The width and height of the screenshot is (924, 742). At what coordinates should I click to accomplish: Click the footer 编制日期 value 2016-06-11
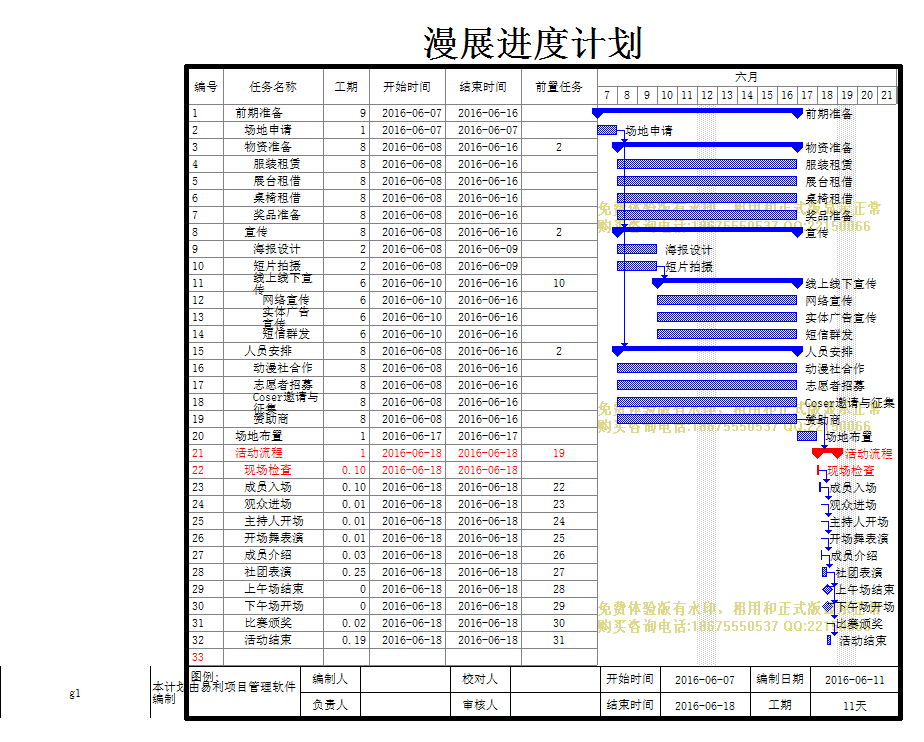(x=854, y=680)
